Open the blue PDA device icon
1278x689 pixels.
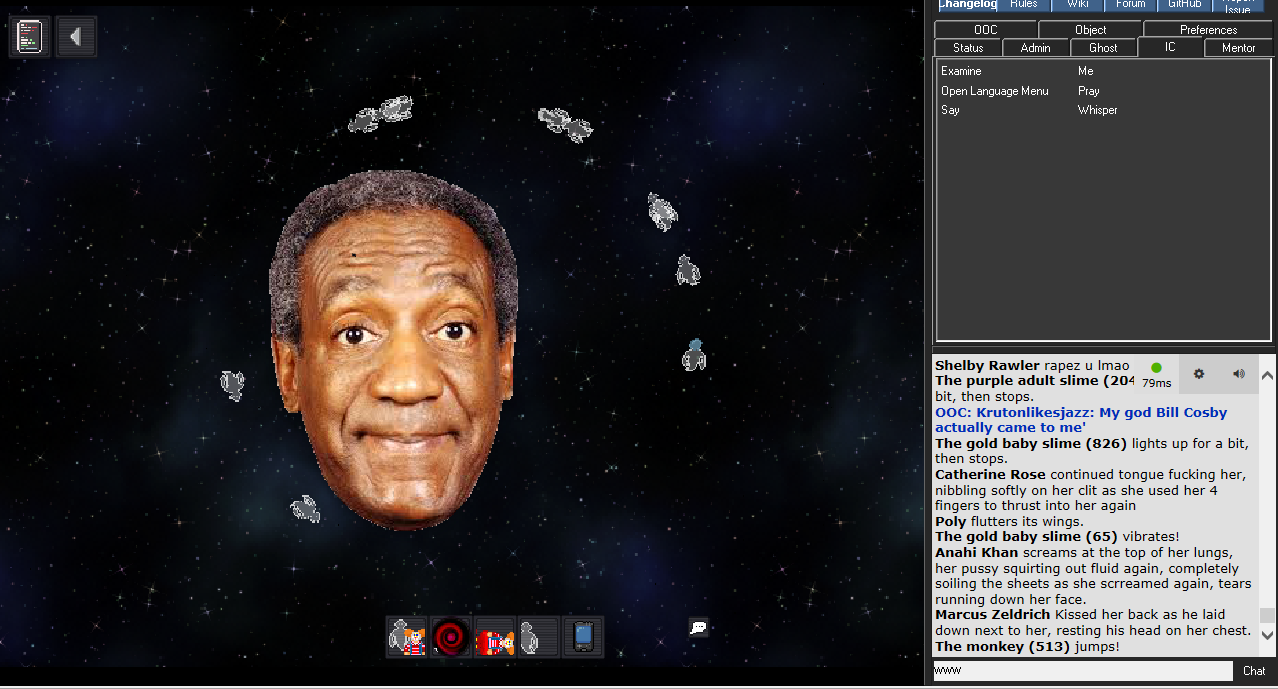click(583, 637)
